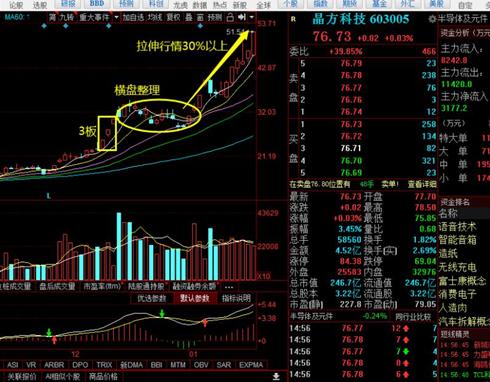Expand the chart toolbar's far-right dropdown arrow

coord(252,17)
